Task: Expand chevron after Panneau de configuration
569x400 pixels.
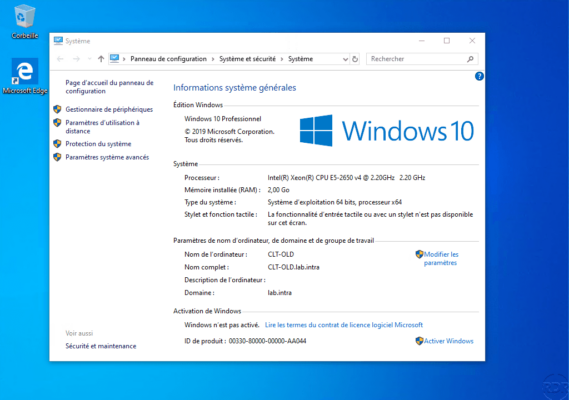Action: click(213, 59)
